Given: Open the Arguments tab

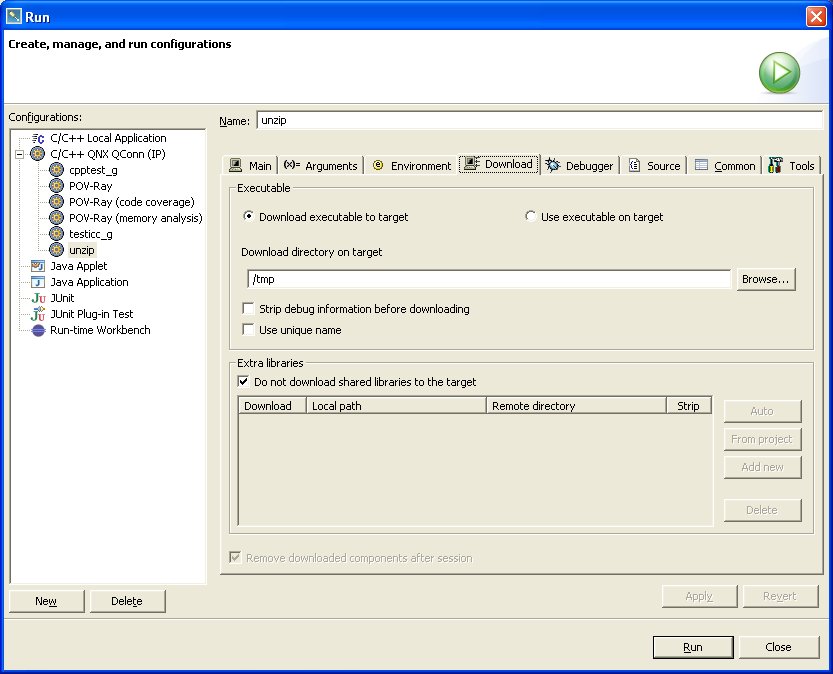Looking at the screenshot, I should pyautogui.click(x=321, y=166).
